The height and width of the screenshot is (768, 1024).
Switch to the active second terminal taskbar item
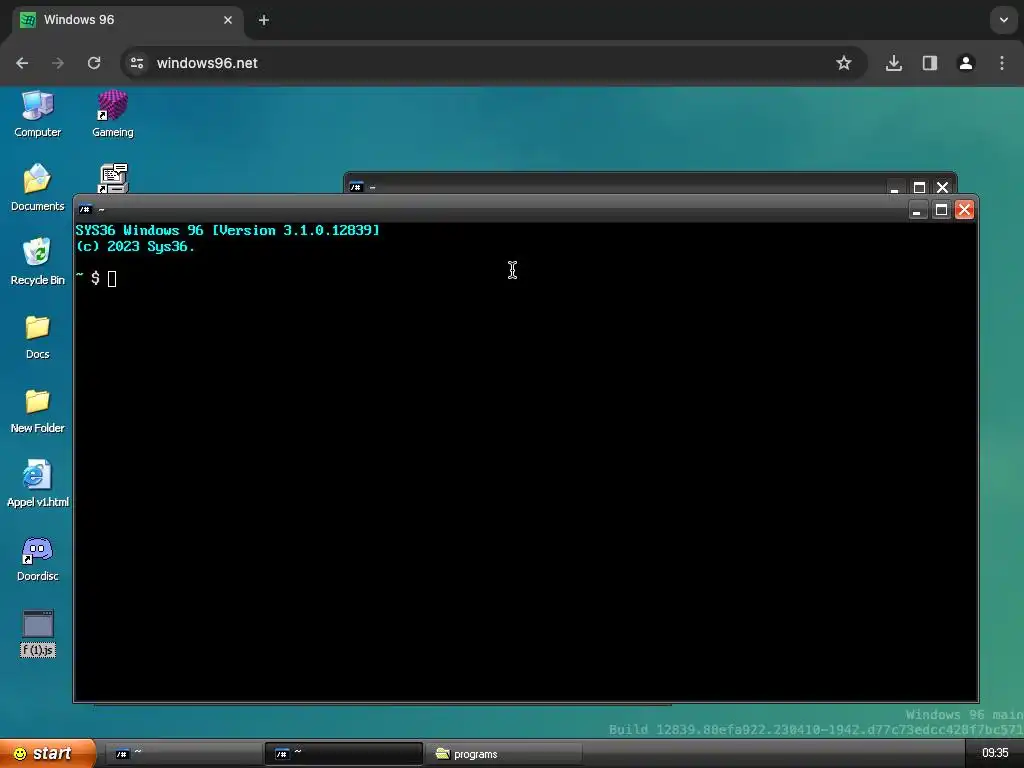(344, 754)
